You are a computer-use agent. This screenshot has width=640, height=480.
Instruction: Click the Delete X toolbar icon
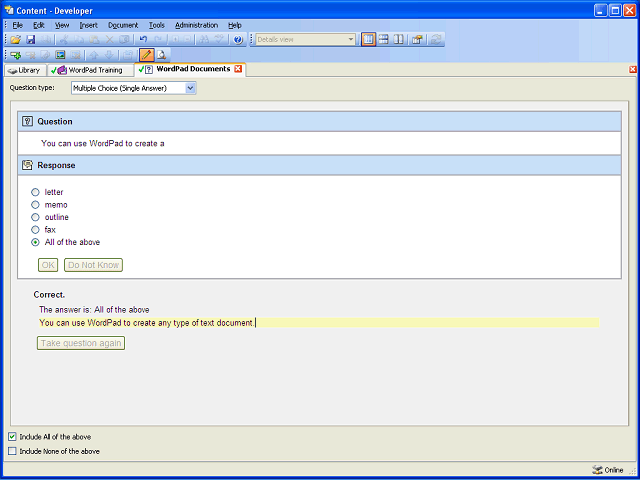click(109, 40)
